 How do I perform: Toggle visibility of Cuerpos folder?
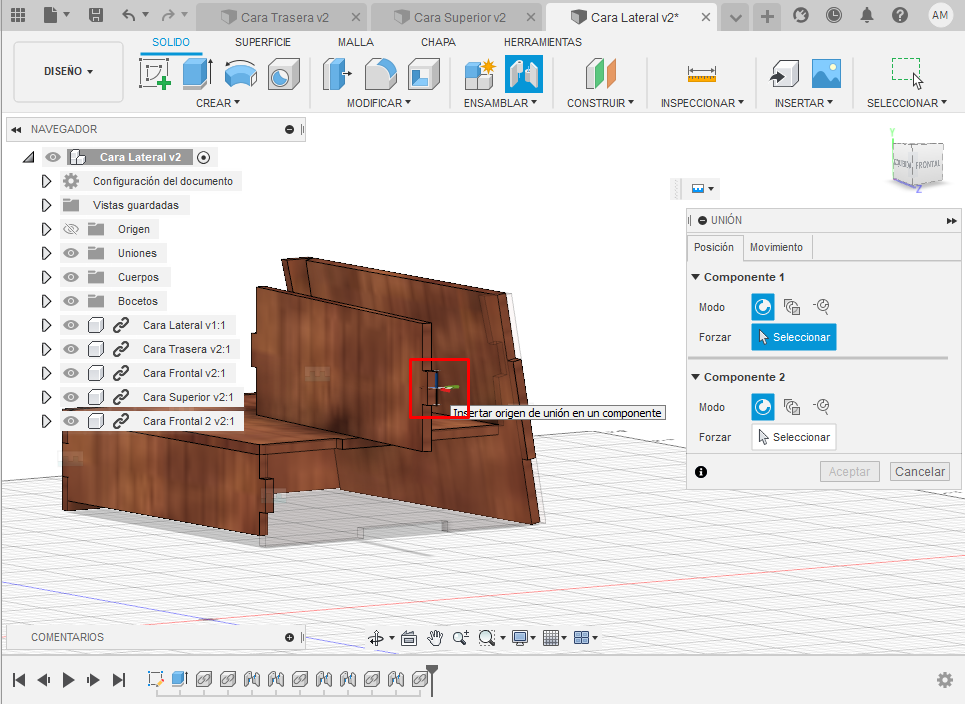[x=71, y=277]
